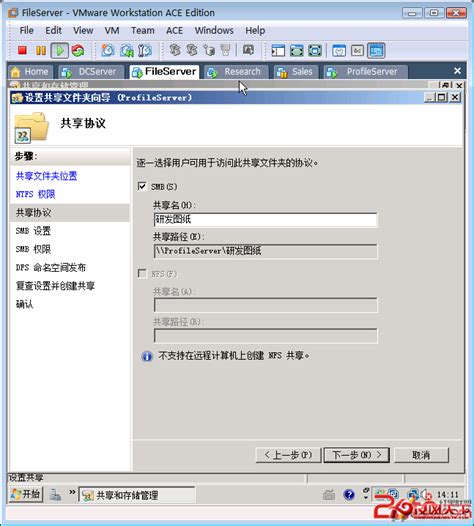Click the 下一步(N) next button
This screenshot has width=474, height=526.
pos(357,455)
